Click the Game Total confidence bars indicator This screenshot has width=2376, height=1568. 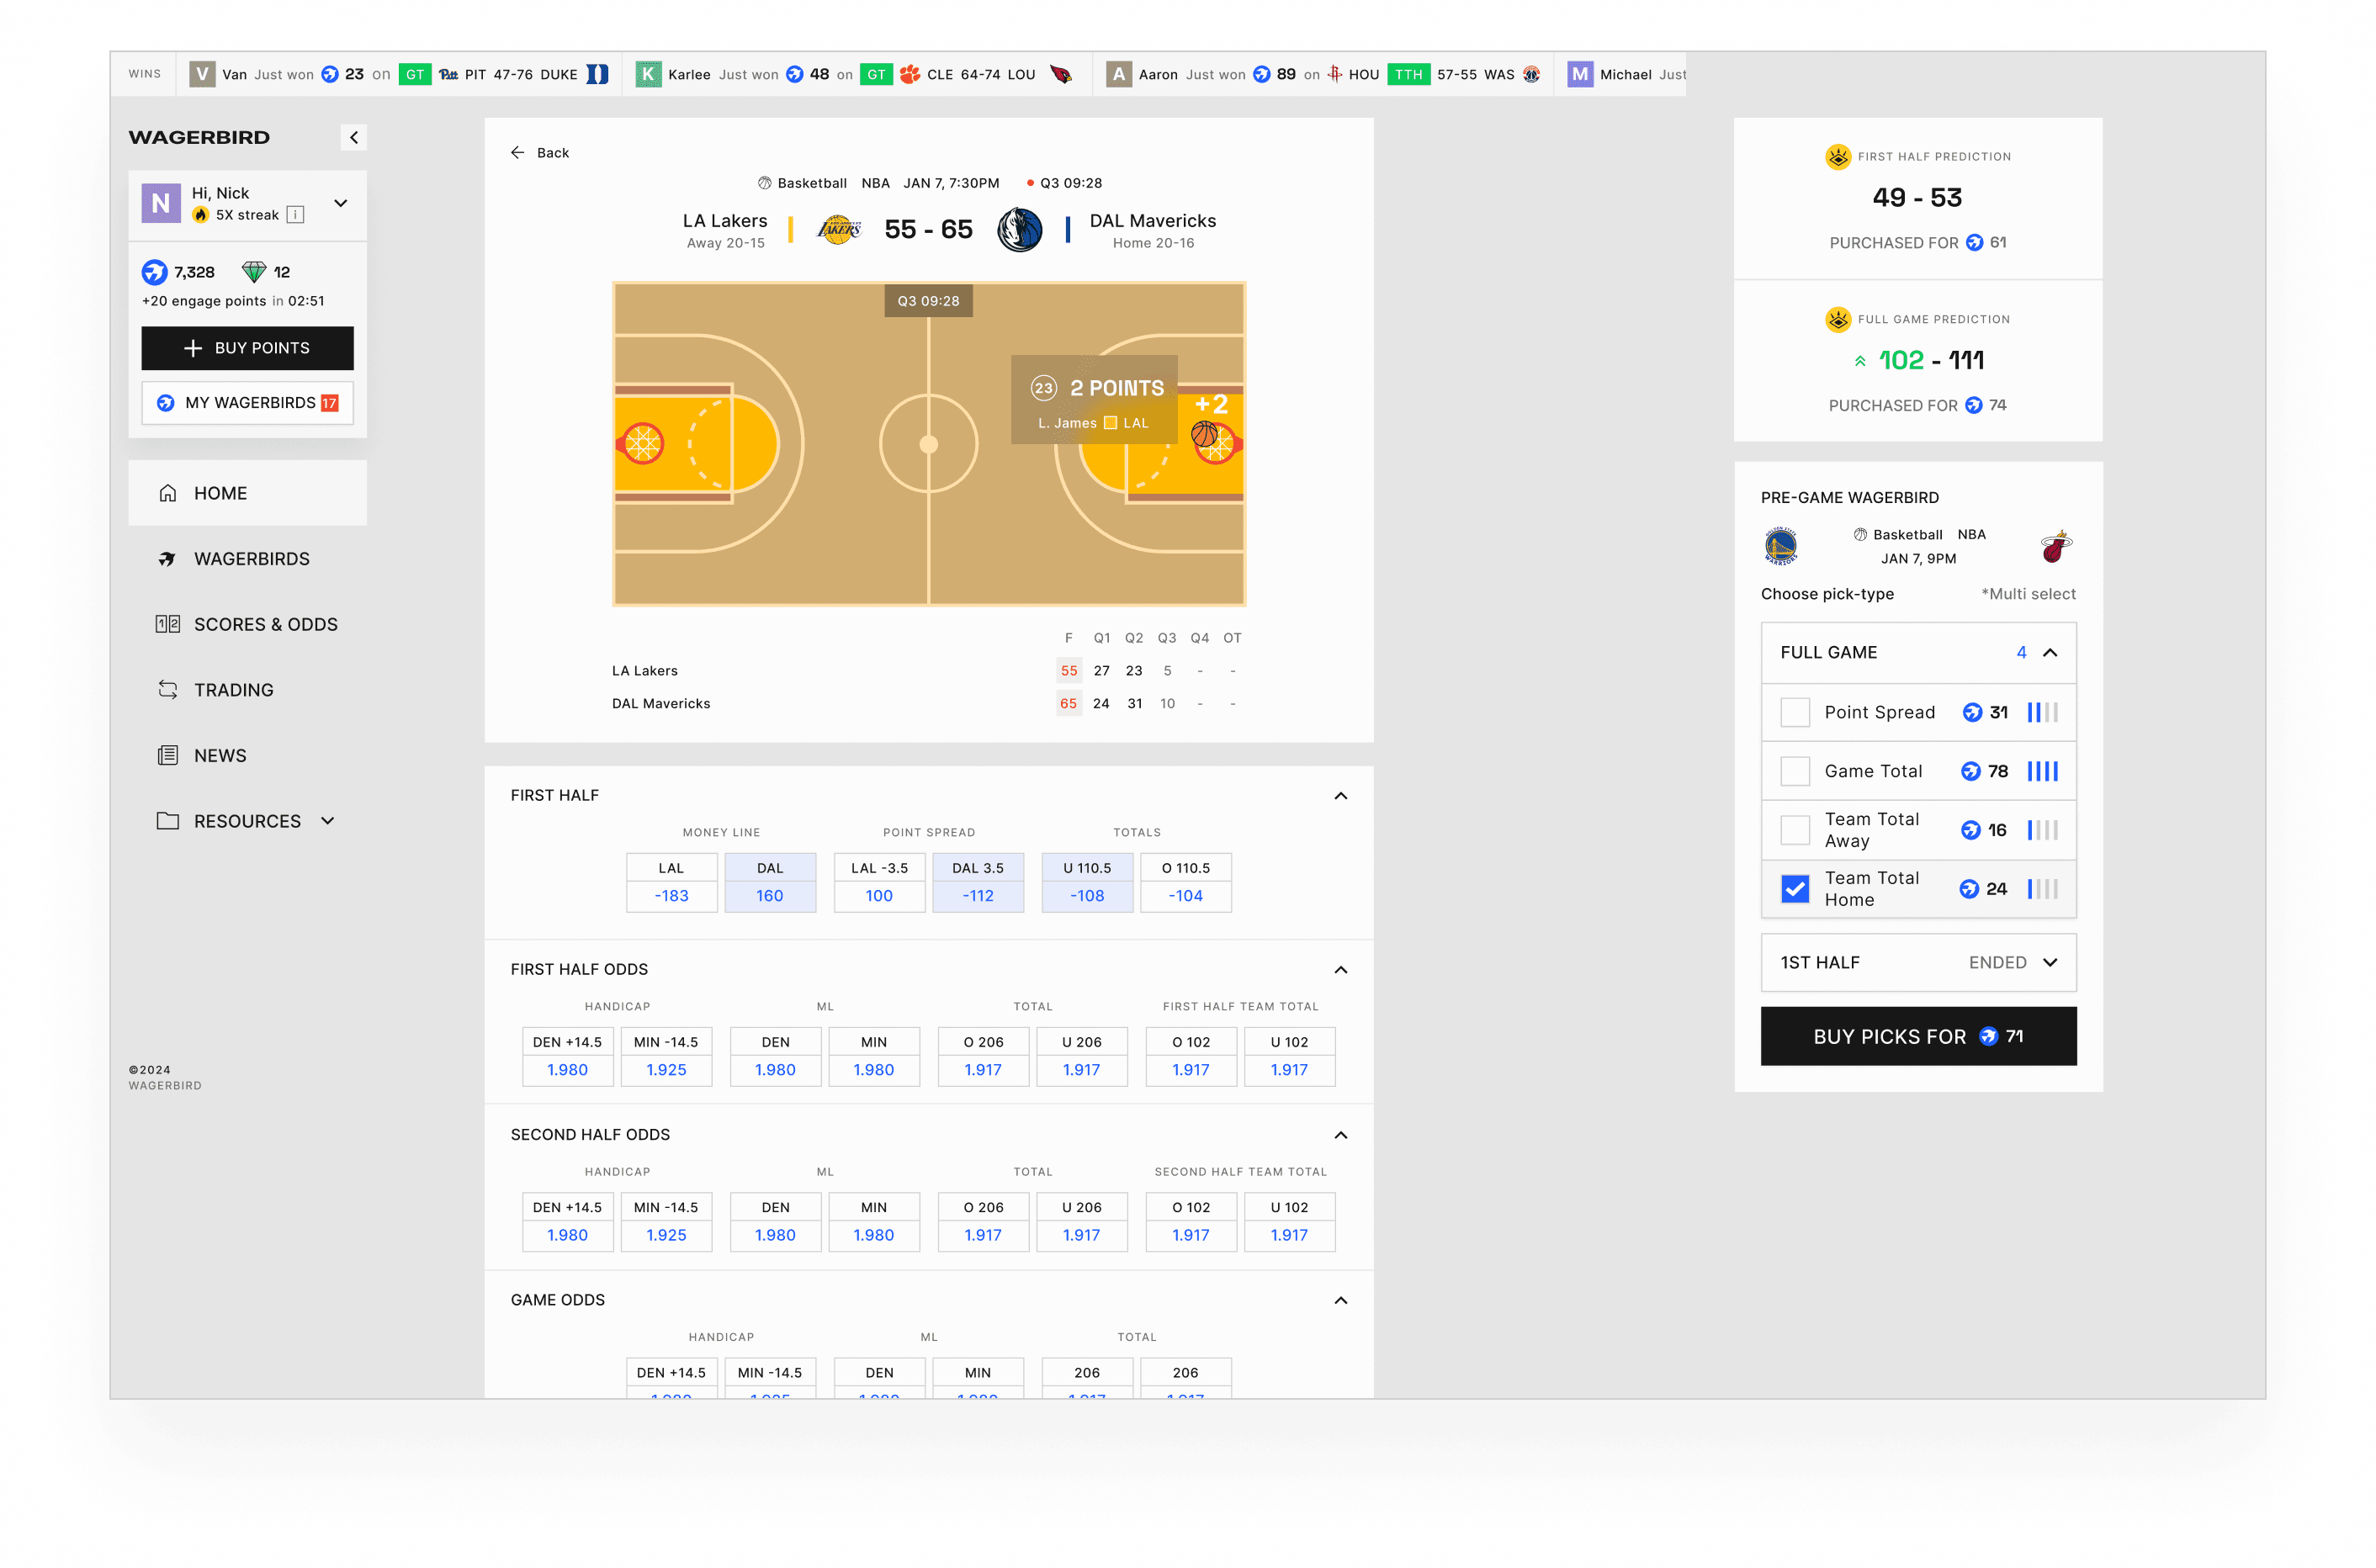pos(2042,771)
